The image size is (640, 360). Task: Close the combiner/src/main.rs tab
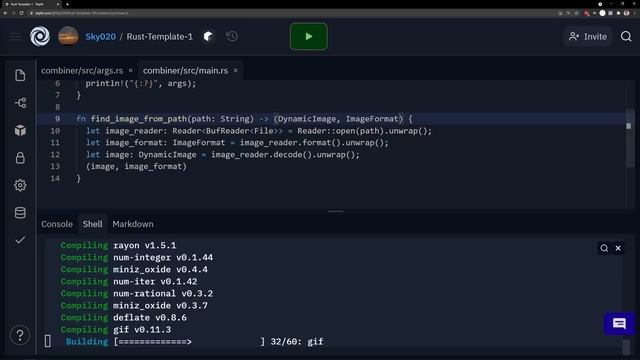(236, 71)
